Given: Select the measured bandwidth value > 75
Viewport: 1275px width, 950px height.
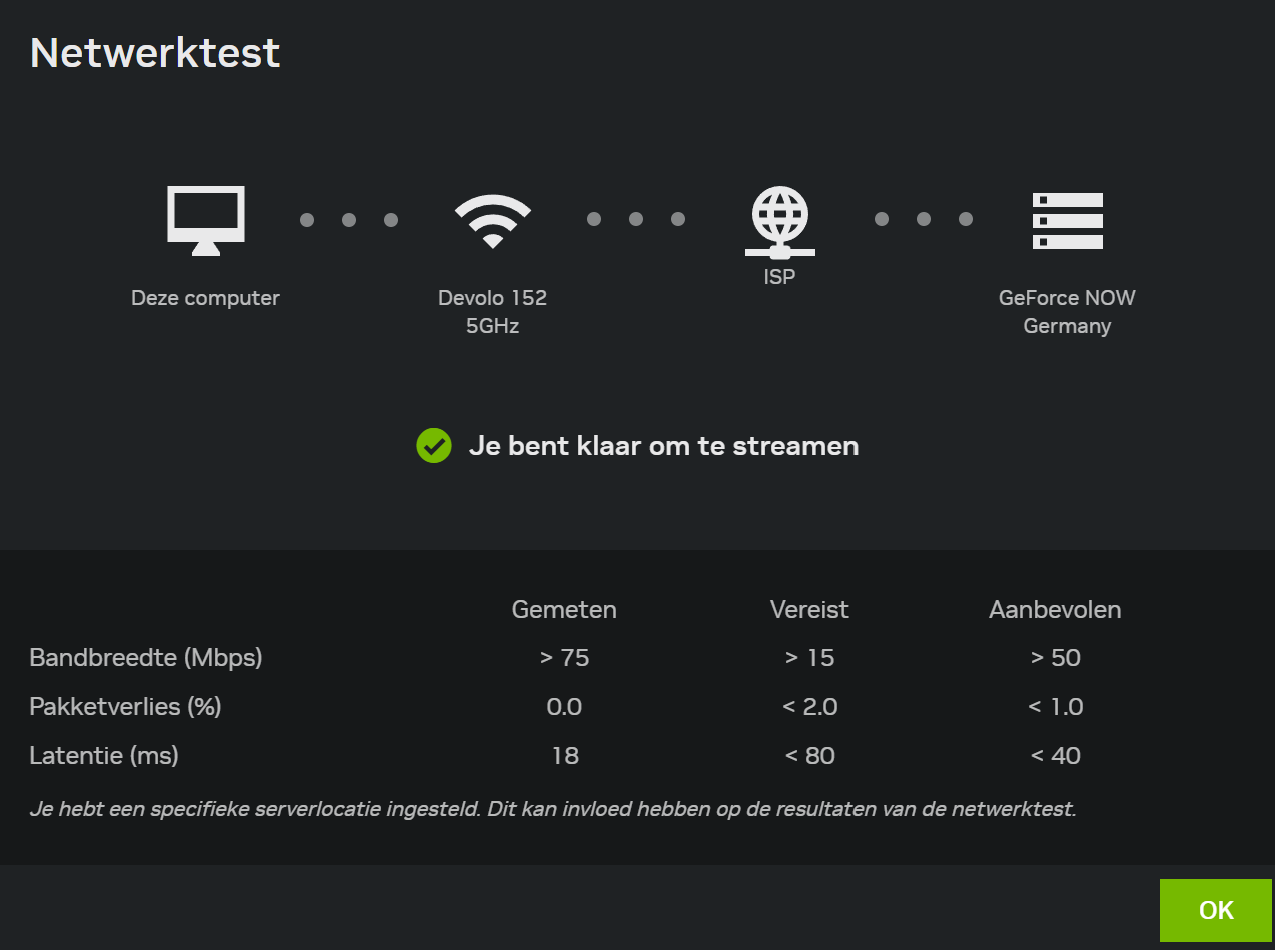Looking at the screenshot, I should [x=564, y=658].
